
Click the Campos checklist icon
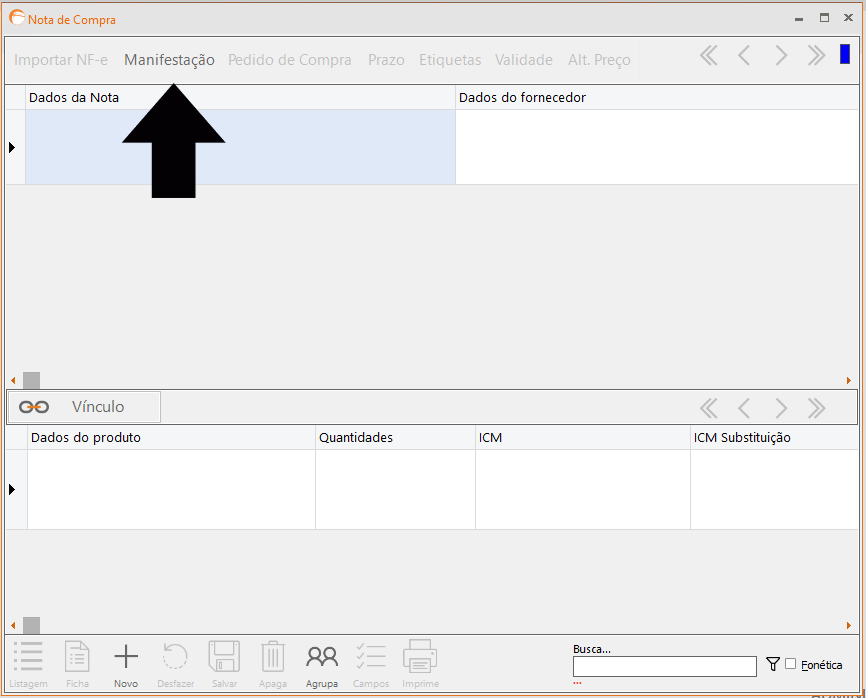coord(371,657)
